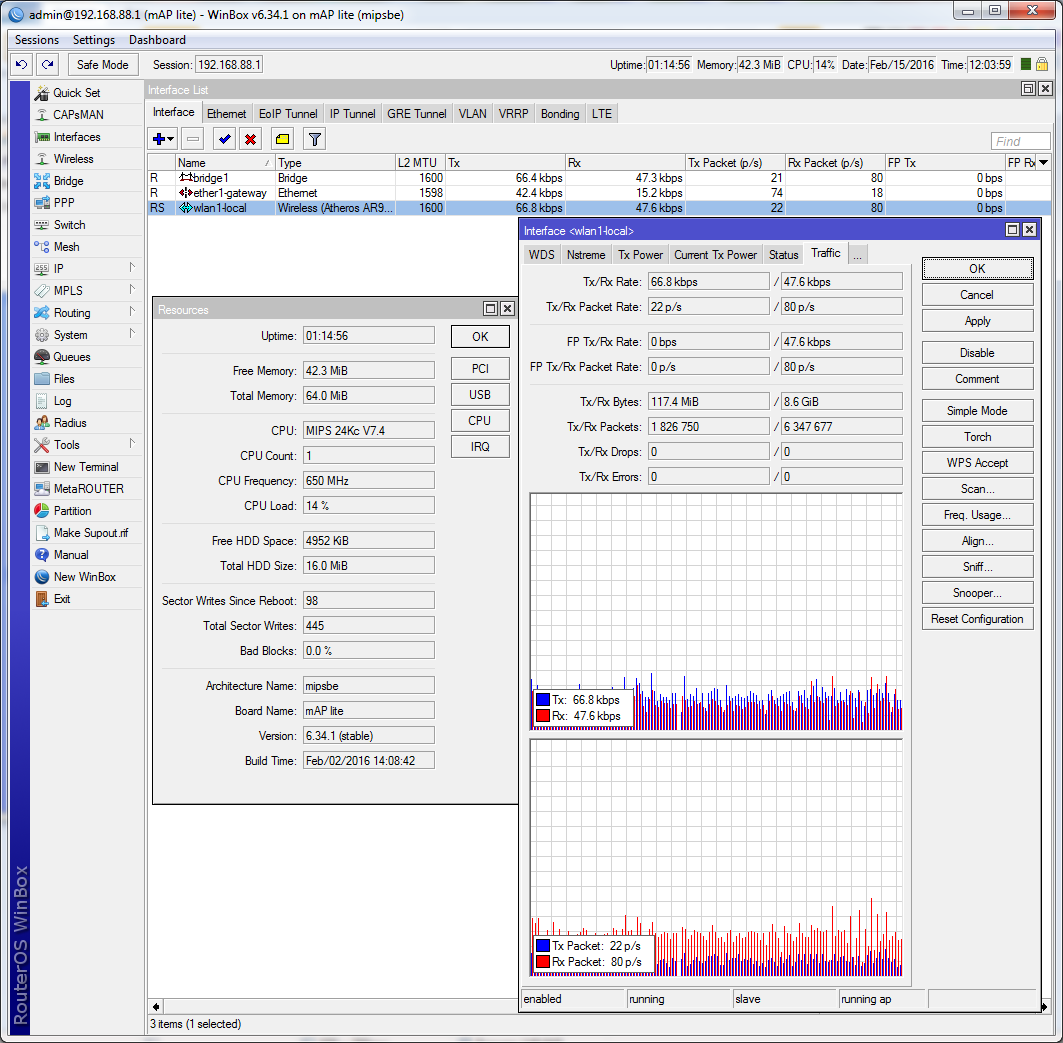Viewport: 1063px width, 1043px height.
Task: Toggle the Safe Mode button
Action: click(102, 64)
